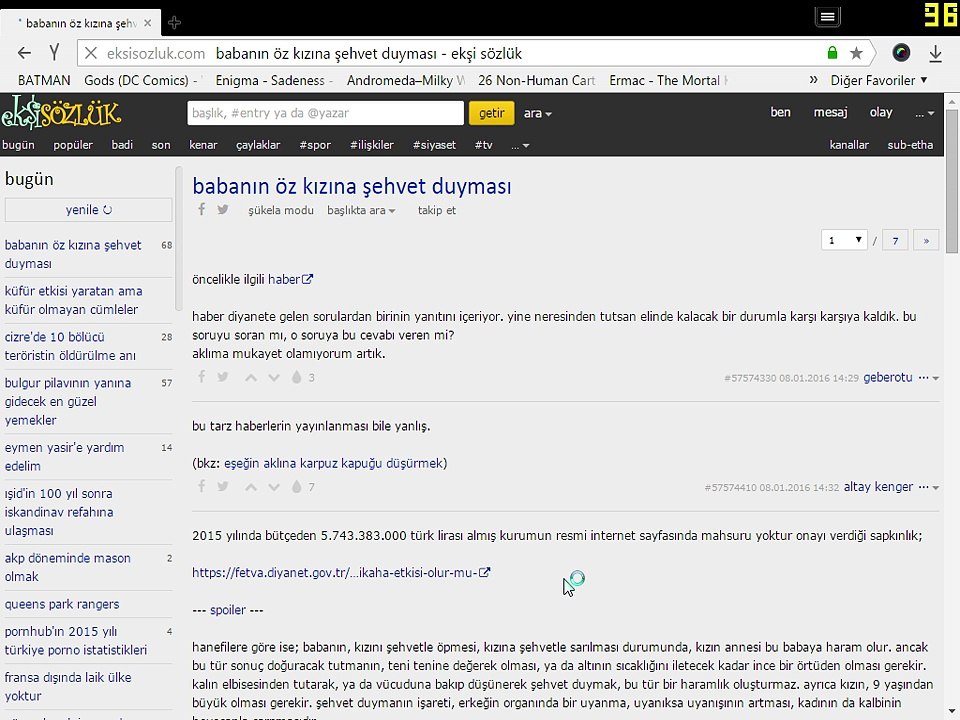The height and width of the screenshot is (720, 960).
Task: Open topic queens park rangers
Action: [62, 604]
